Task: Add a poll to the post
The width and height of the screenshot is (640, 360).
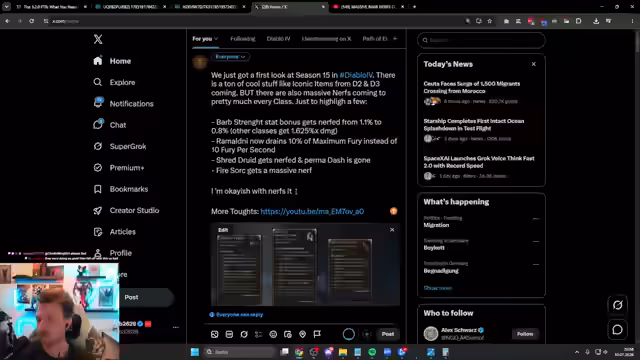Action: tap(258, 334)
